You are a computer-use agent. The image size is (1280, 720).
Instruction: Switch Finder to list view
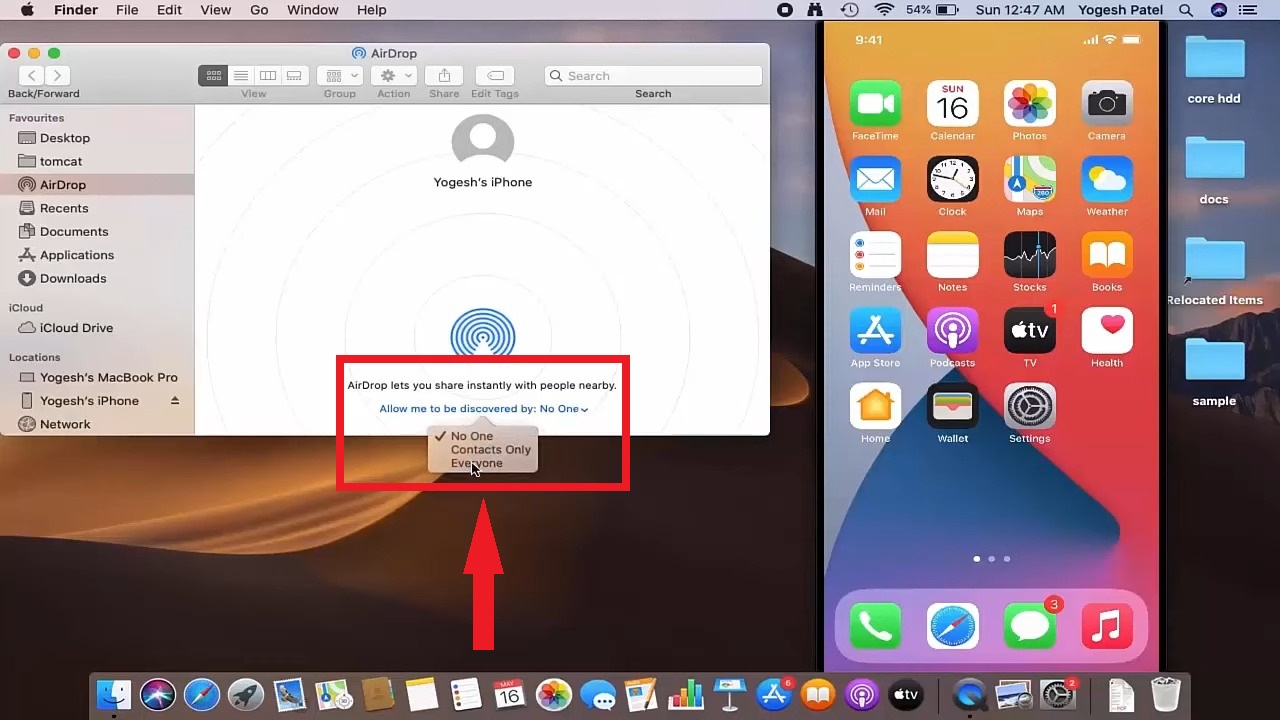[x=241, y=76]
